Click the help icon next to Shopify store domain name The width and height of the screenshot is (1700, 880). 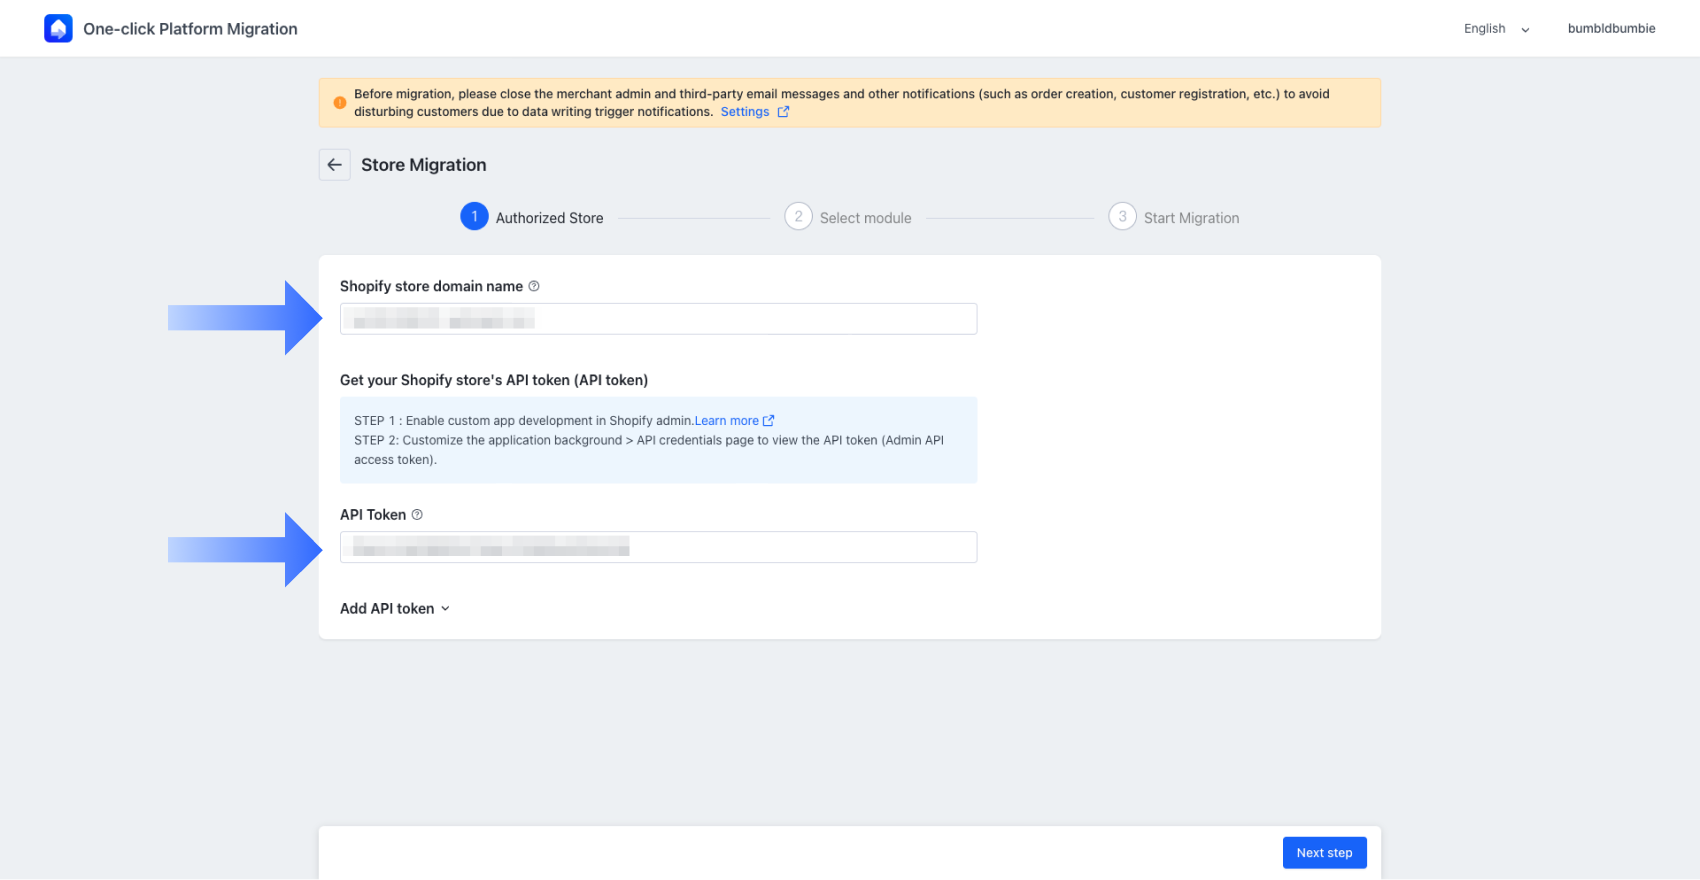coord(534,286)
